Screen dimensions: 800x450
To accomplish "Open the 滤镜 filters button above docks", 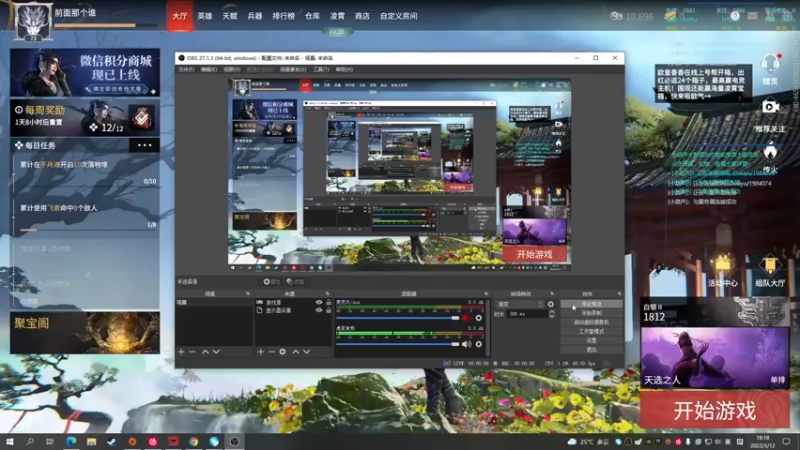I will point(295,282).
